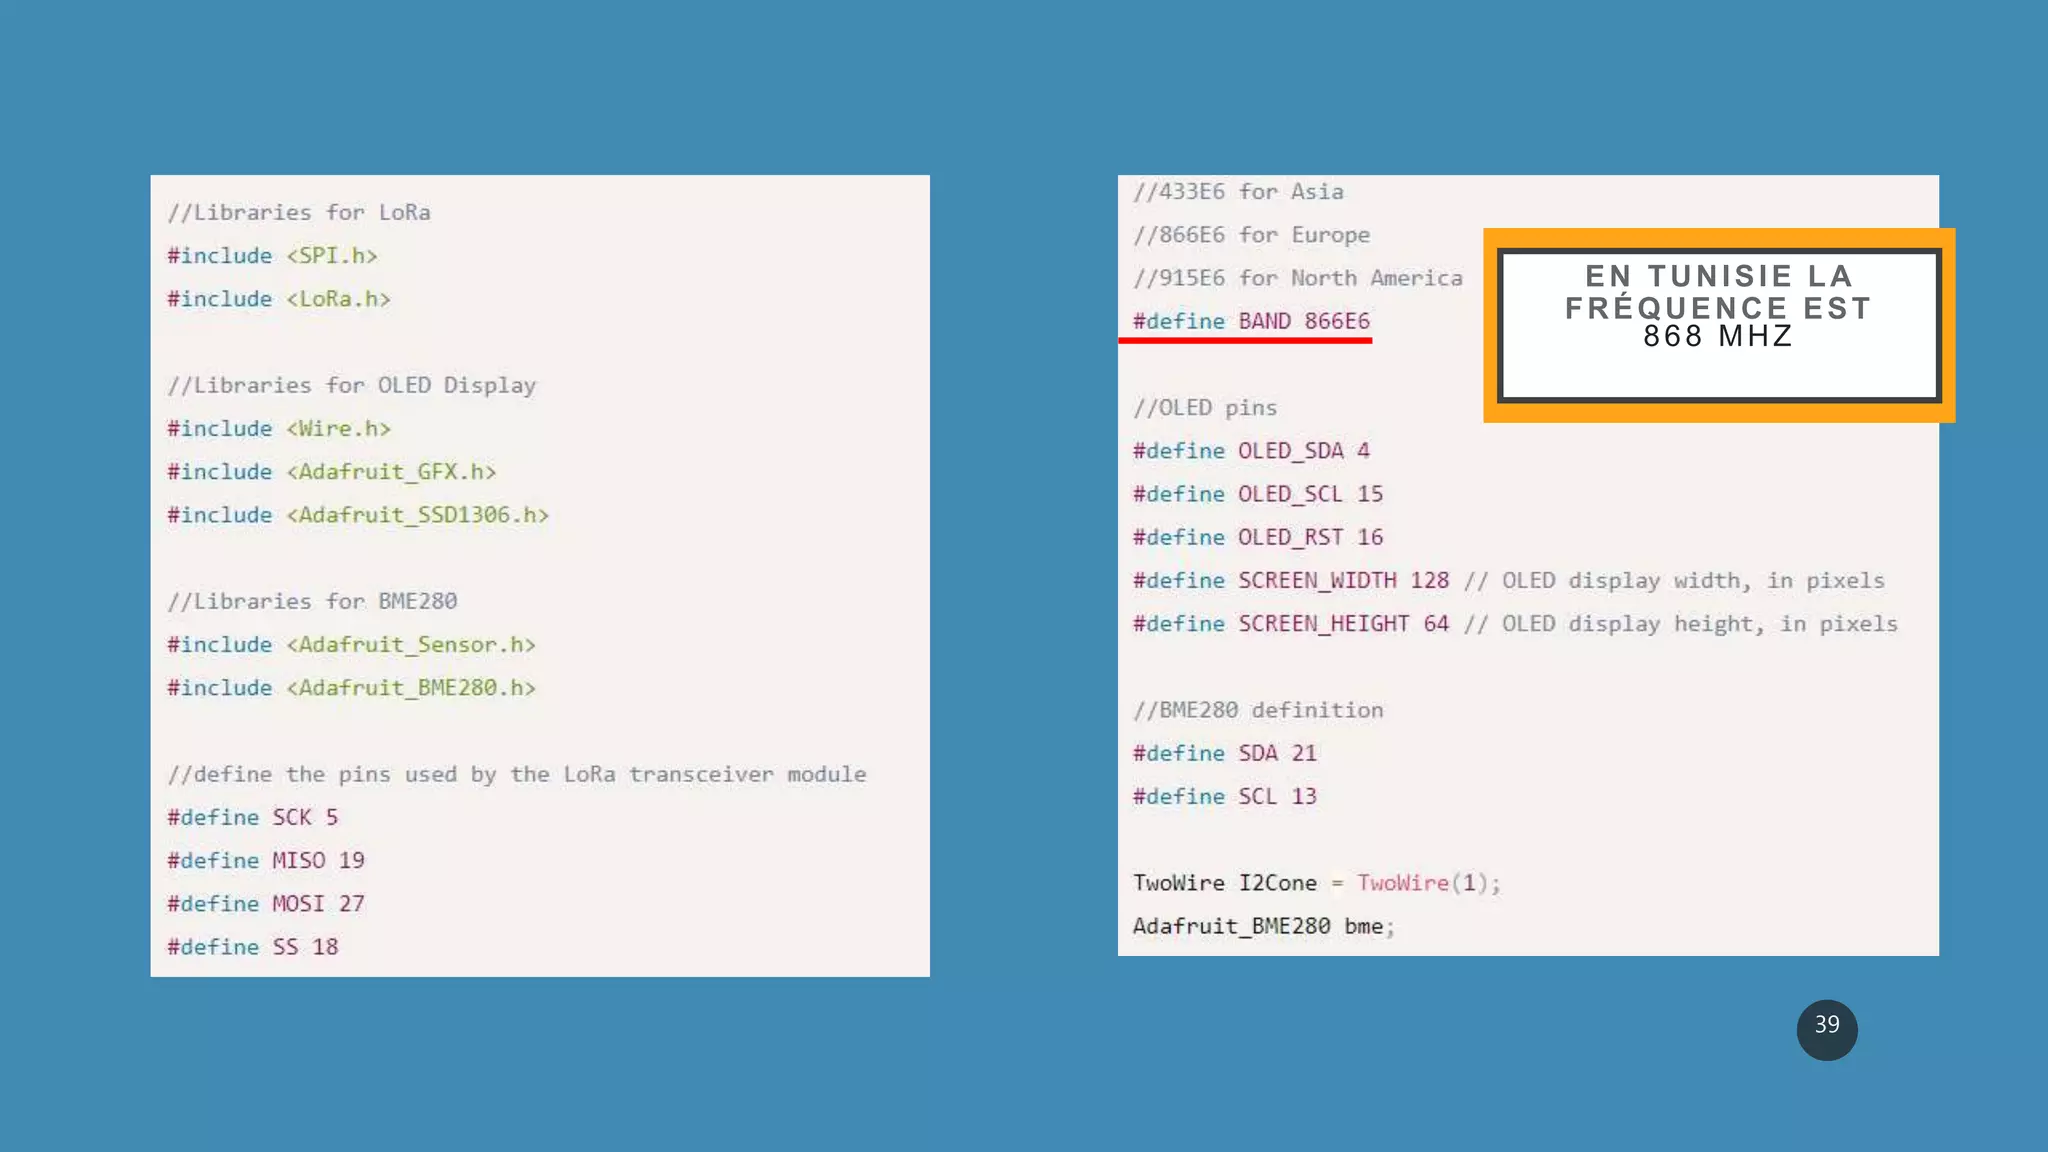Click the '//915E6 for North America' comment
The height and width of the screenshot is (1152, 2048).
click(x=1297, y=278)
